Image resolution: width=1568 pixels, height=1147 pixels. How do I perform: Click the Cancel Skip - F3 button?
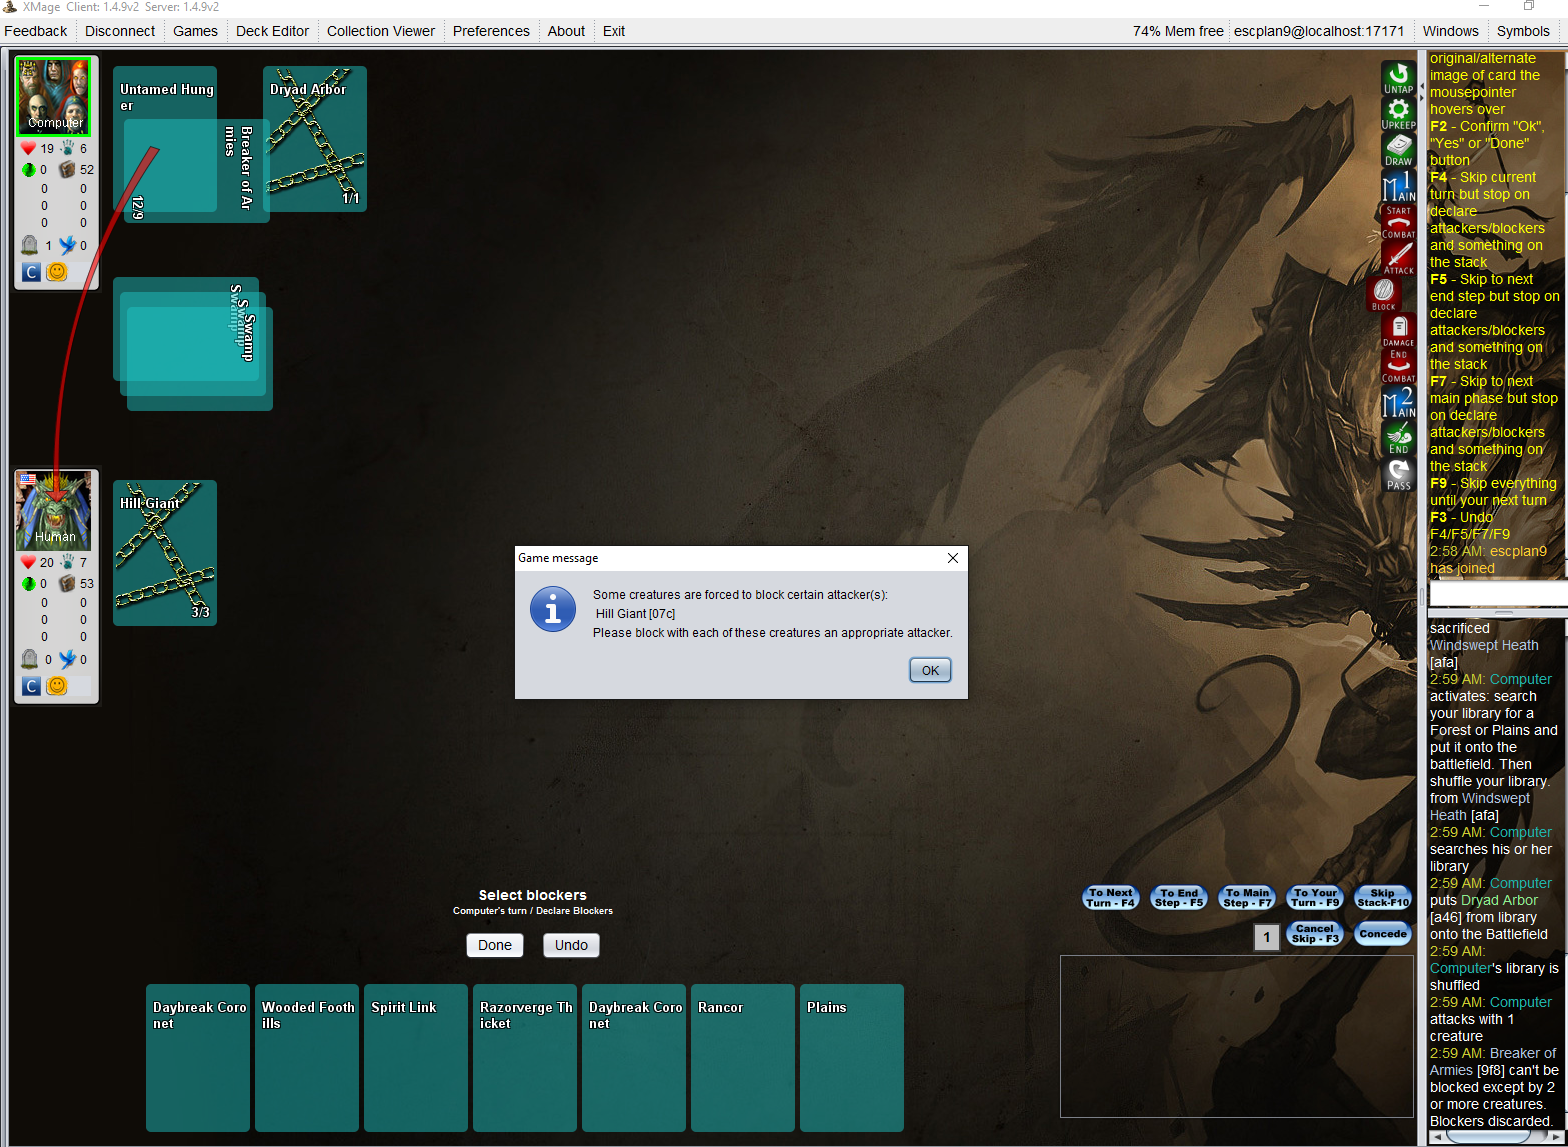pyautogui.click(x=1315, y=934)
